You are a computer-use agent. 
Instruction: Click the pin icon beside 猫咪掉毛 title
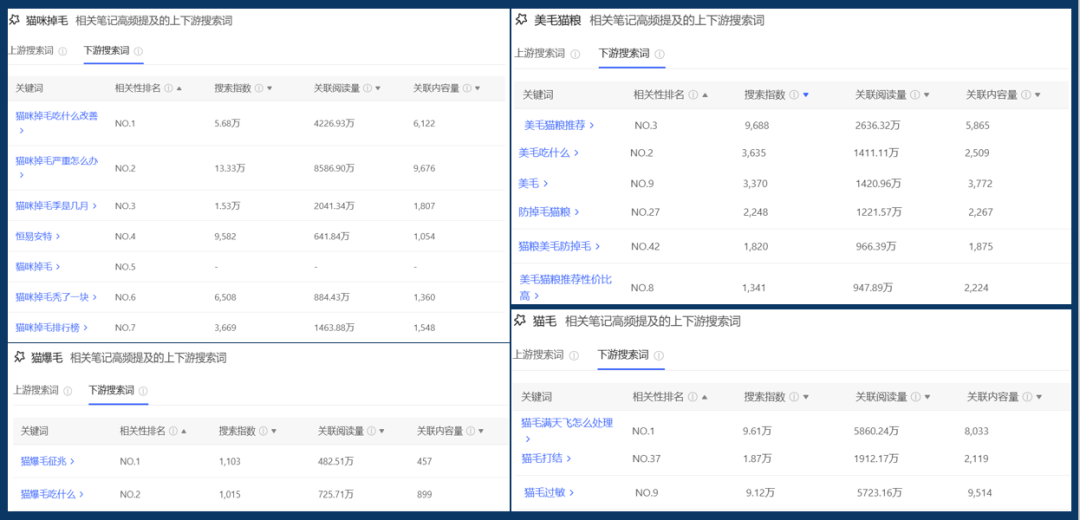coord(14,20)
